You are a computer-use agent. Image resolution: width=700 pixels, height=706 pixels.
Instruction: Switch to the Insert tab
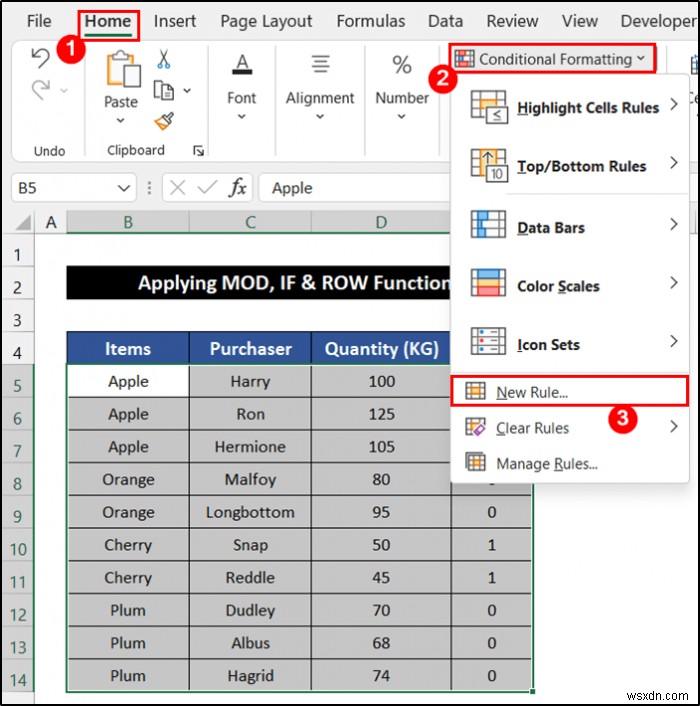pyautogui.click(x=175, y=21)
